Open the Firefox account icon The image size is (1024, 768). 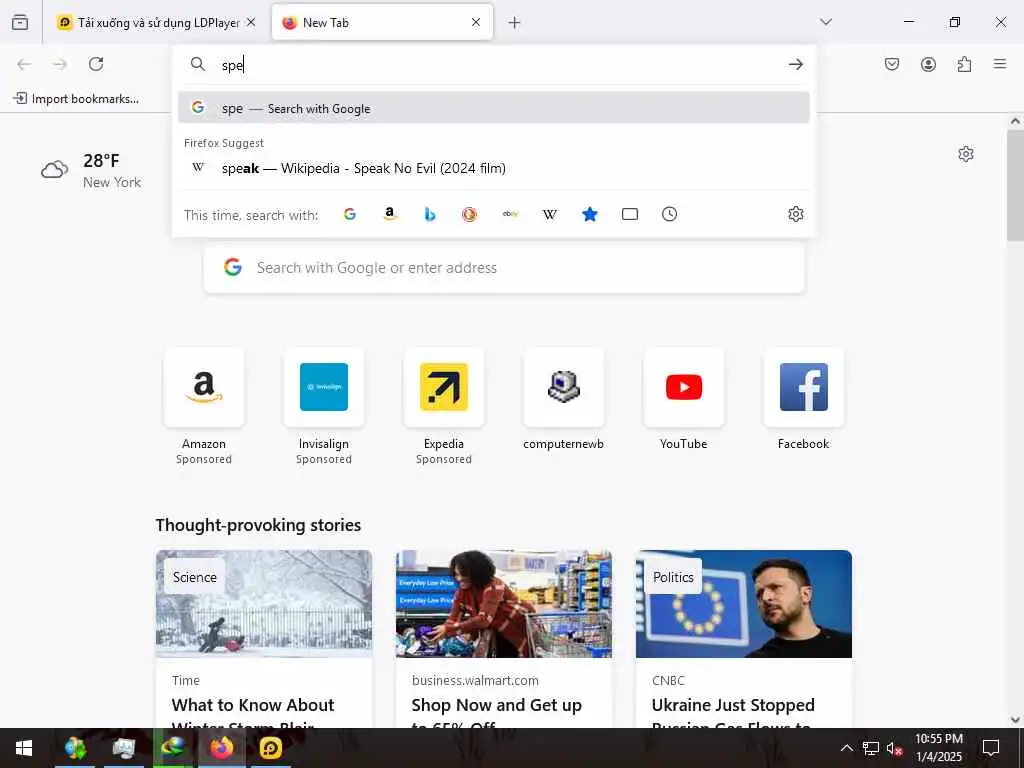point(928,64)
